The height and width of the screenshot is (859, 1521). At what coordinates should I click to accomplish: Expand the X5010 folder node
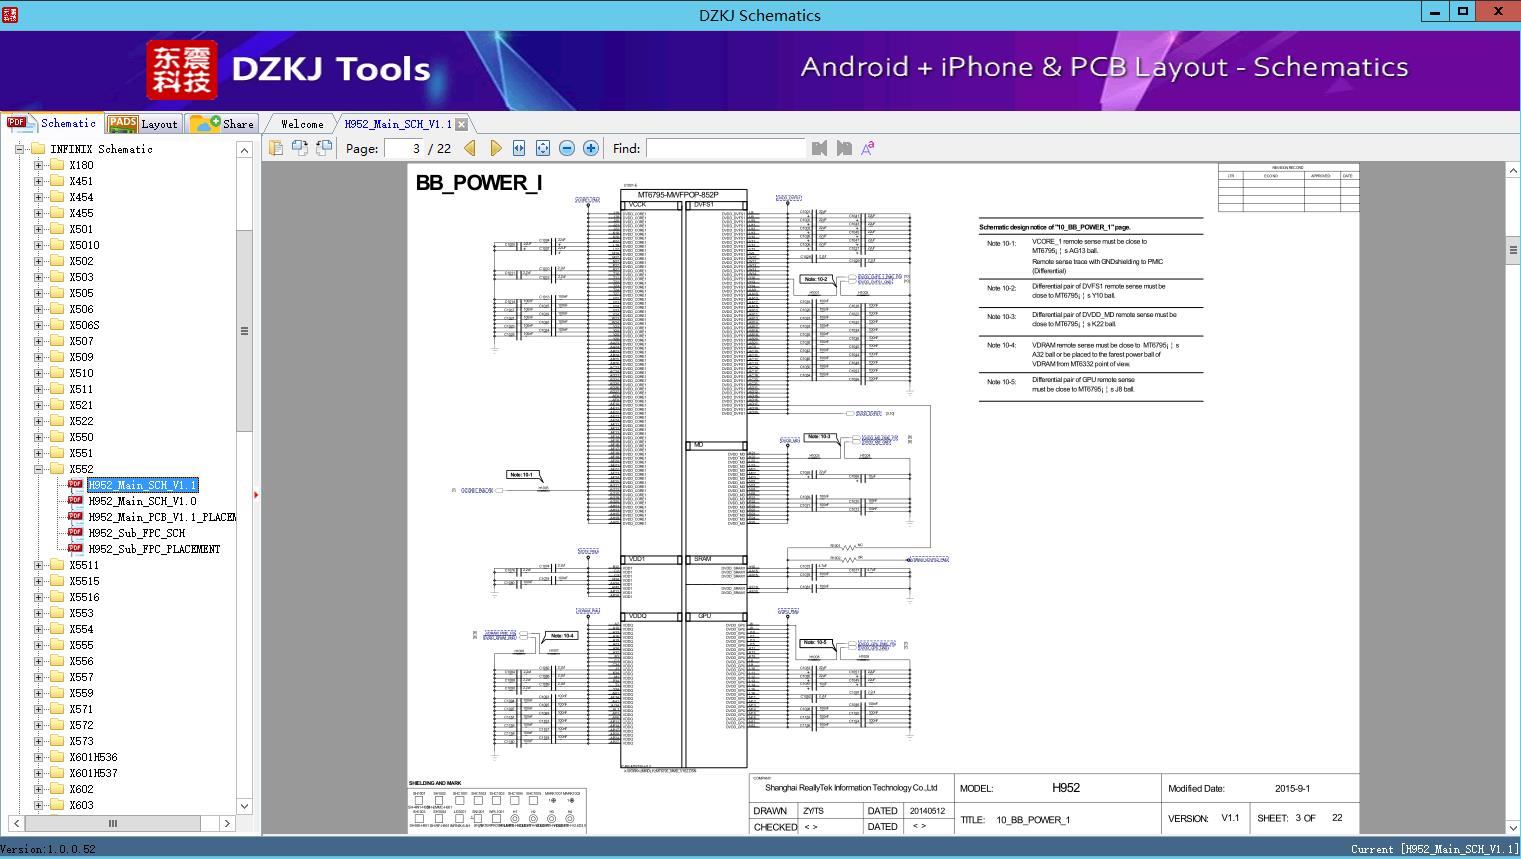coord(38,245)
